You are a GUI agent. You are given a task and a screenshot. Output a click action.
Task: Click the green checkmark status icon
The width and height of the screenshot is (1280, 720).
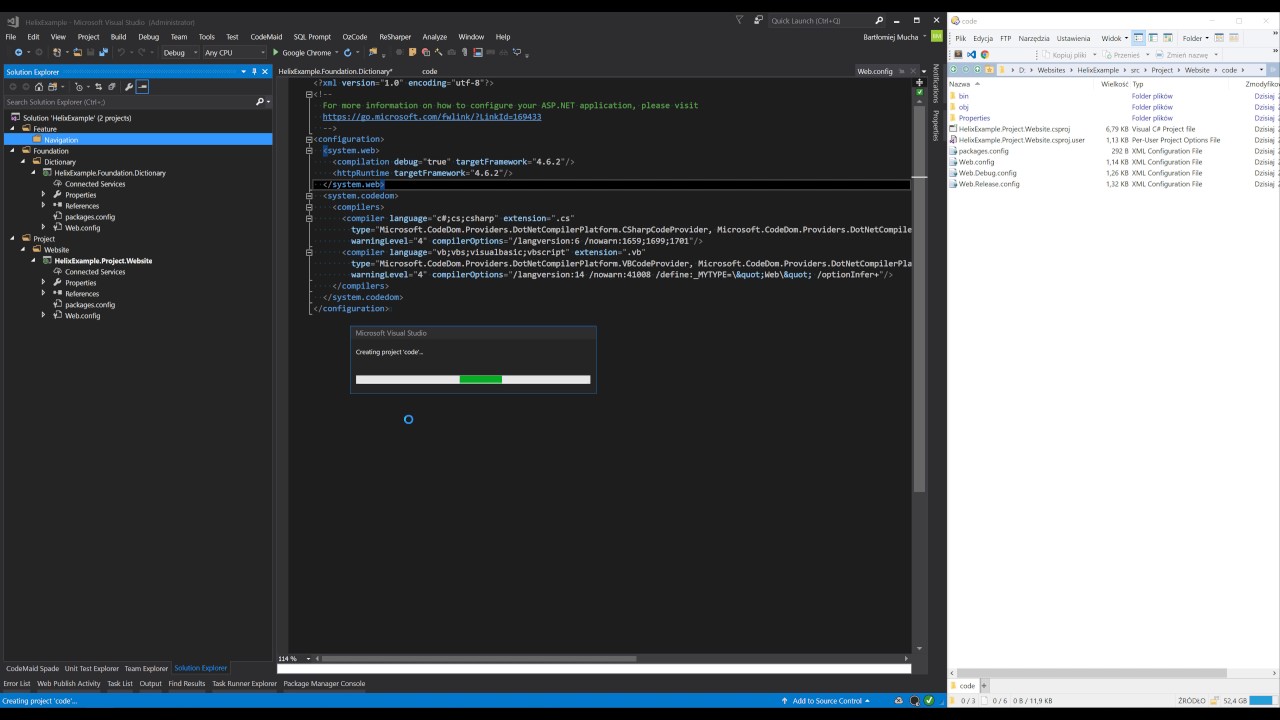(x=929, y=701)
